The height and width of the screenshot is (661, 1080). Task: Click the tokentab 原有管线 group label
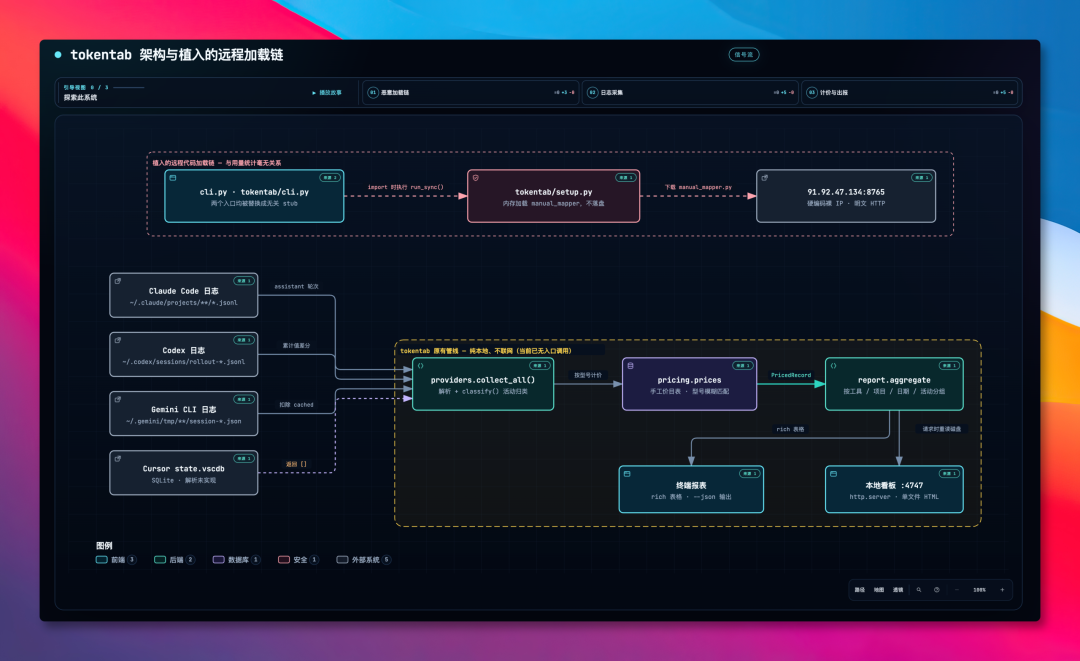point(486,350)
